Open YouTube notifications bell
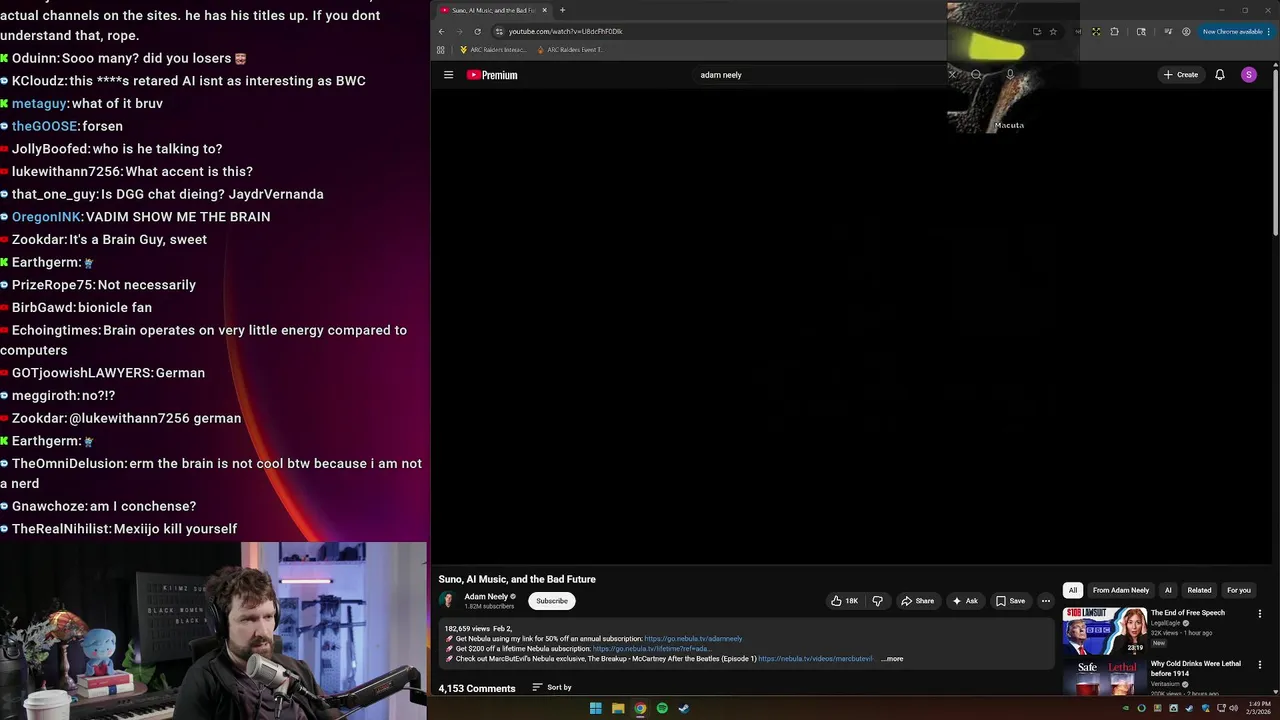The image size is (1280, 720). click(1220, 75)
